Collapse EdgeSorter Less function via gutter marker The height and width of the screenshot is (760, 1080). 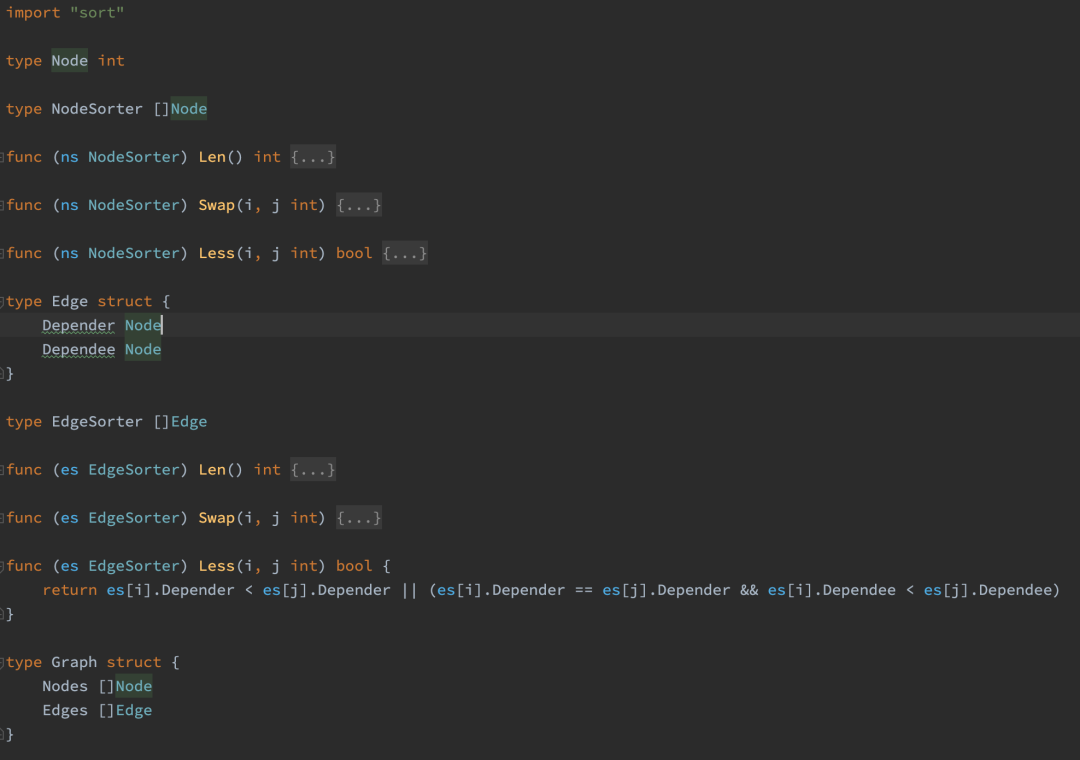pos(2,566)
